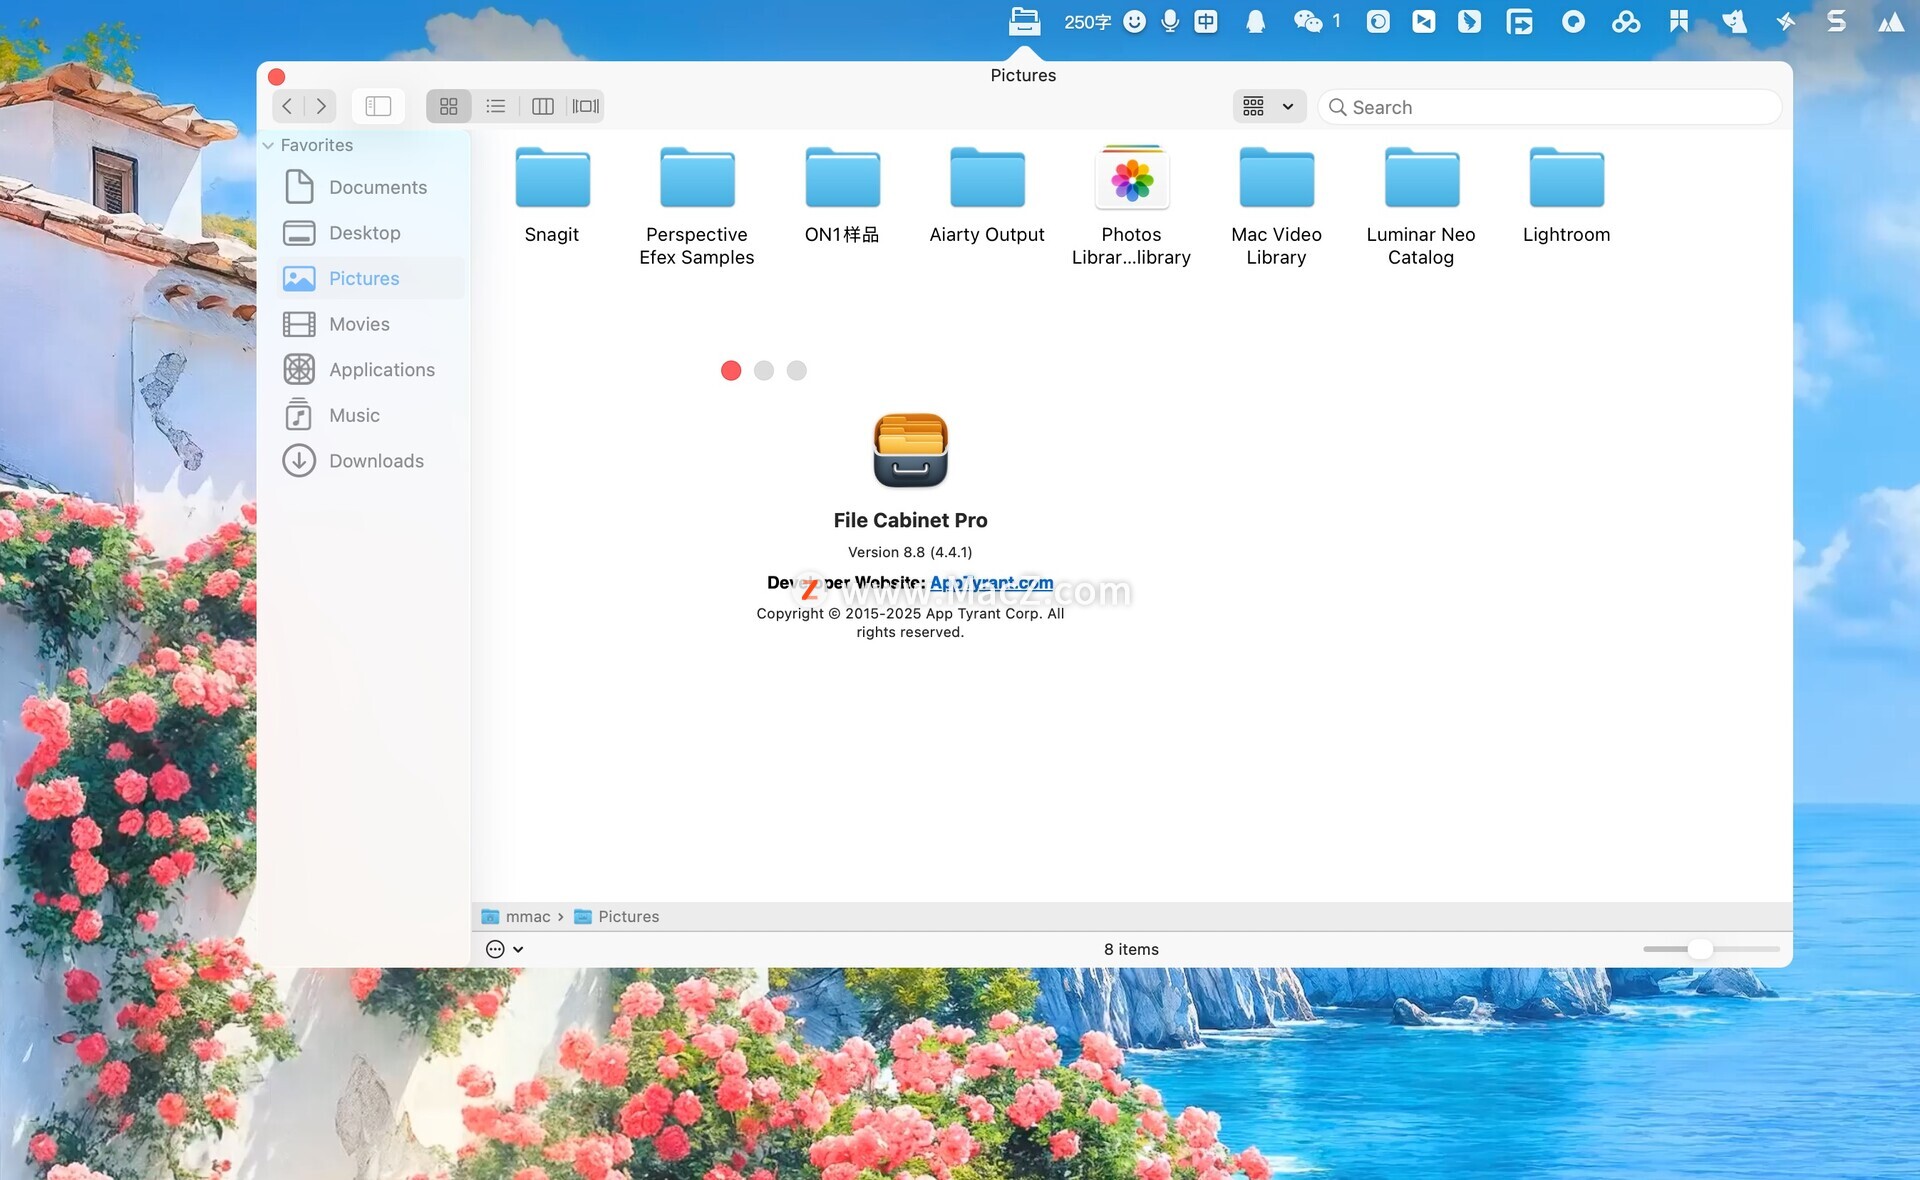Close the About File Cabinet Pro window
The image size is (1920, 1180).
(731, 371)
